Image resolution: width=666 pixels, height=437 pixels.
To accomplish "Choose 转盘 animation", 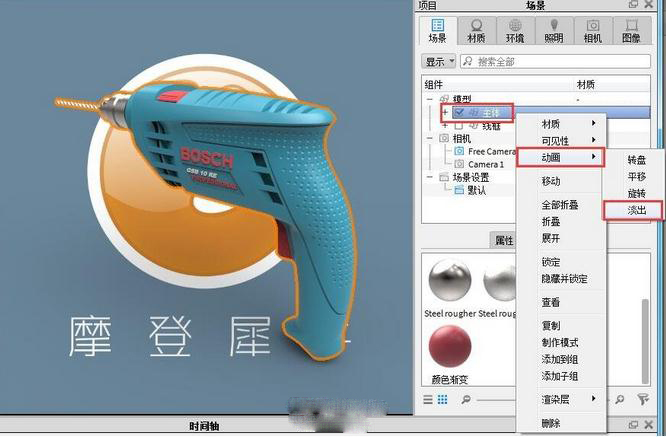I will tap(636, 160).
